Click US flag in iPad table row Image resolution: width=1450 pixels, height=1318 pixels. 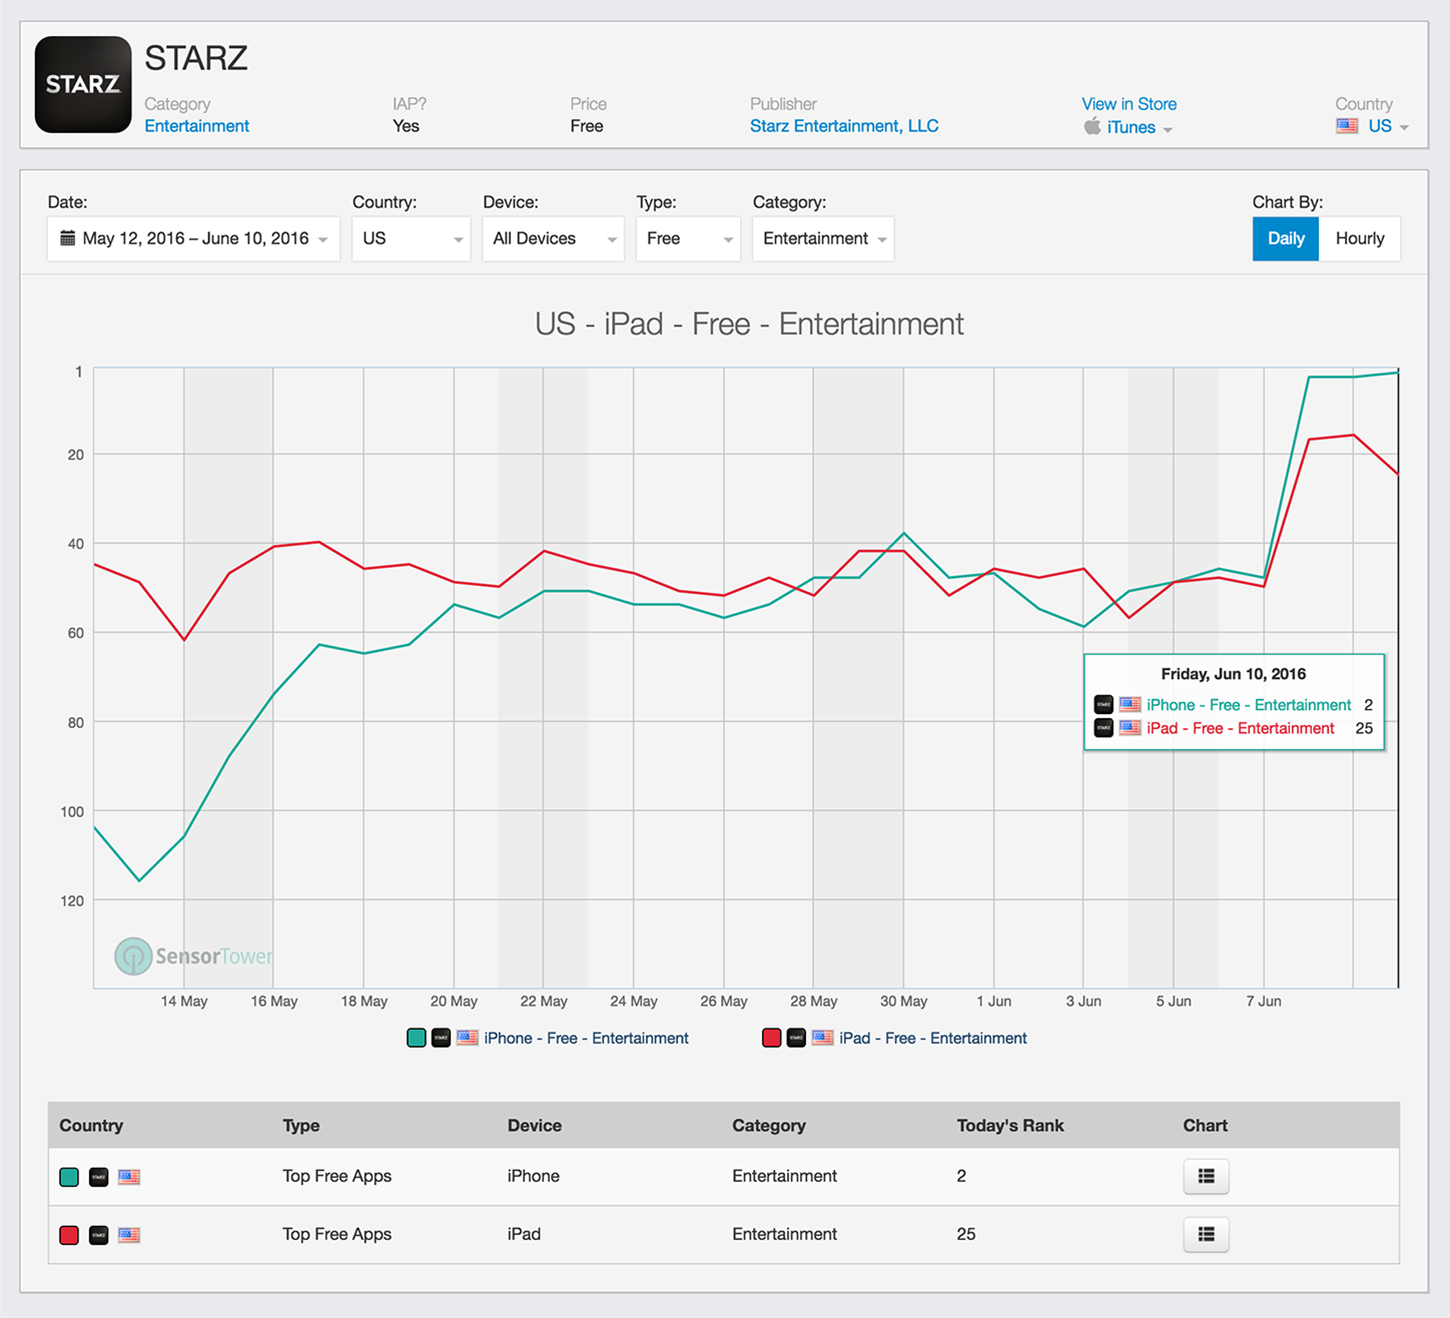[x=129, y=1235]
